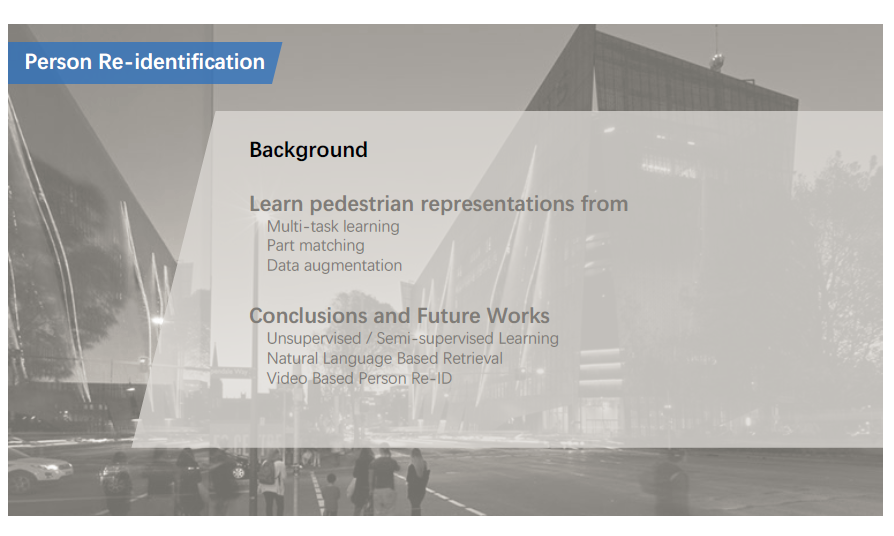Select the Background heading
The height and width of the screenshot is (536, 894).
[x=308, y=150]
